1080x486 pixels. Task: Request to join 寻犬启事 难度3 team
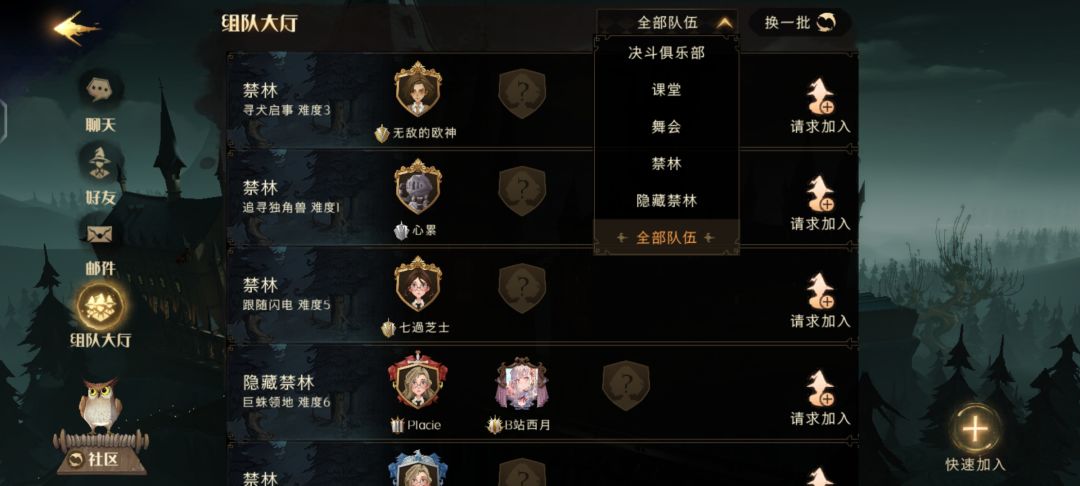[820, 107]
